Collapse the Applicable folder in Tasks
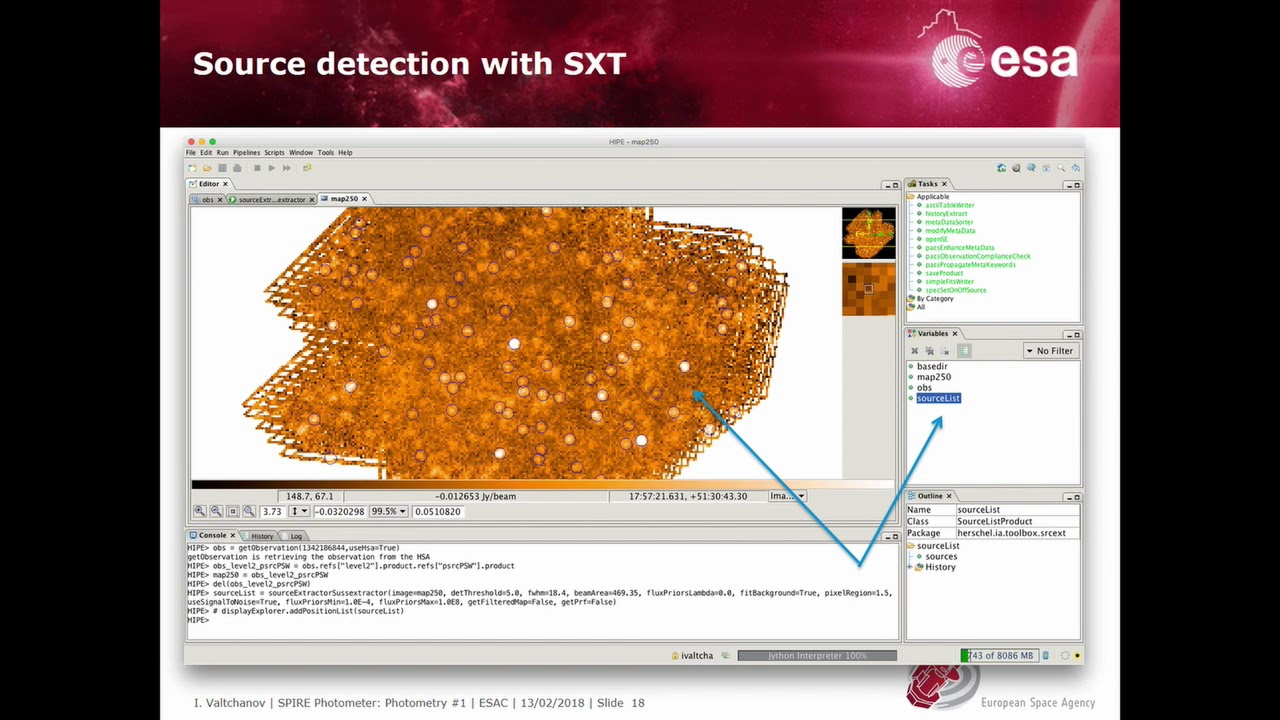 [911, 196]
